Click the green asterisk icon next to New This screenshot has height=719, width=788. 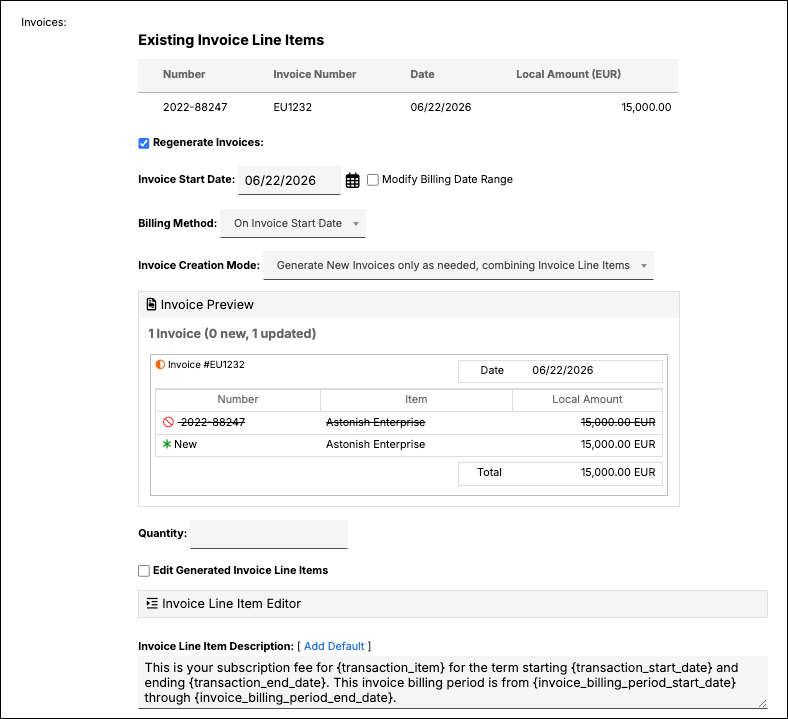pyautogui.click(x=167, y=444)
